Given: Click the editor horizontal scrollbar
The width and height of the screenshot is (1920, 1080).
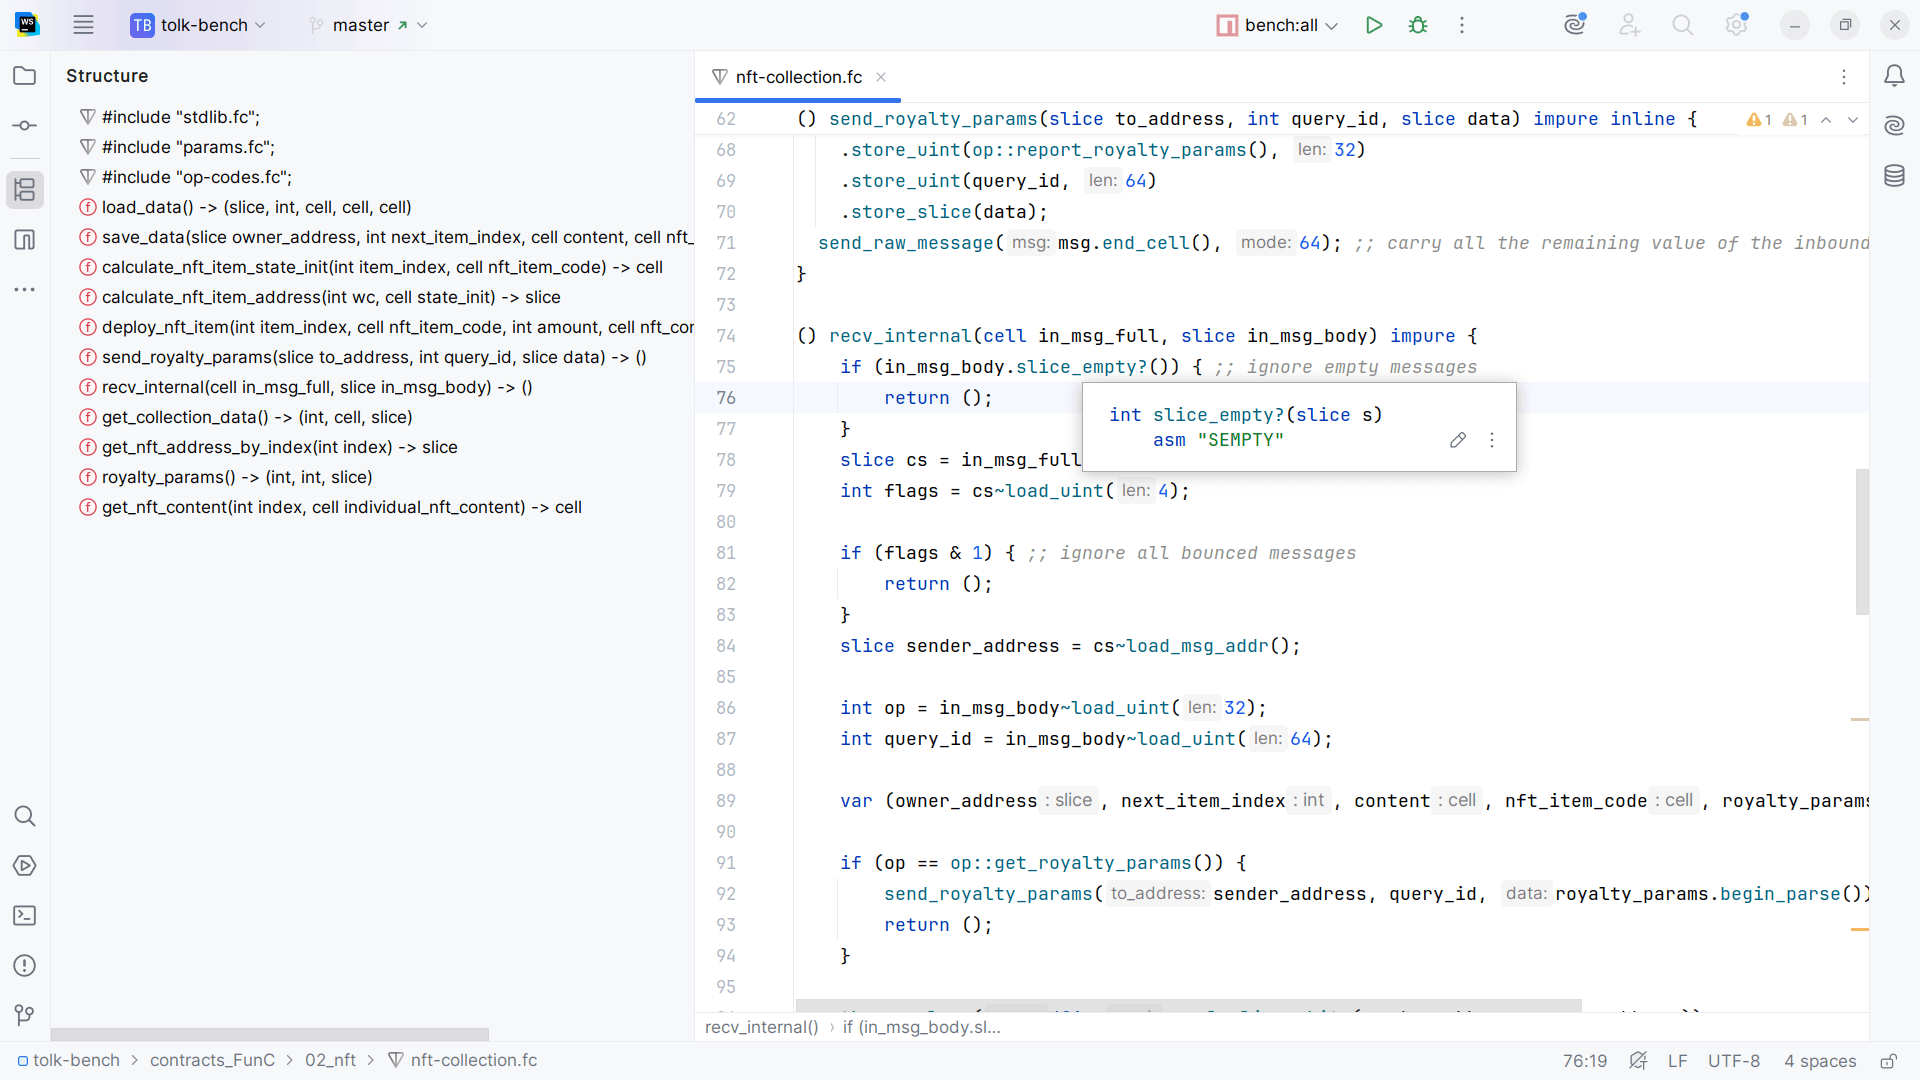Looking at the screenshot, I should [x=1189, y=1005].
